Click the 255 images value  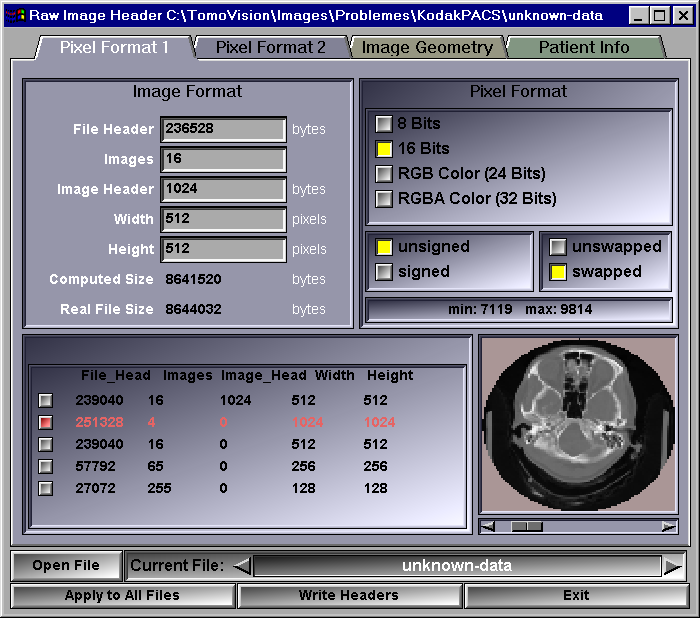click(x=159, y=489)
